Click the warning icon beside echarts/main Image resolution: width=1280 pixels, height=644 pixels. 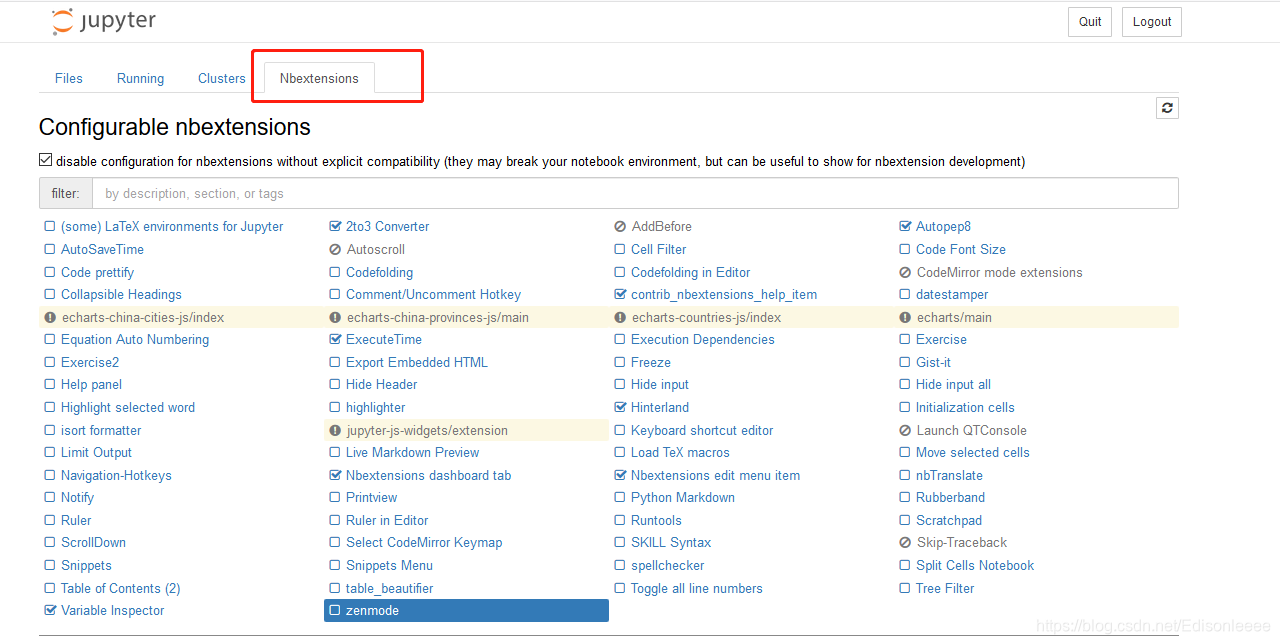click(x=906, y=318)
